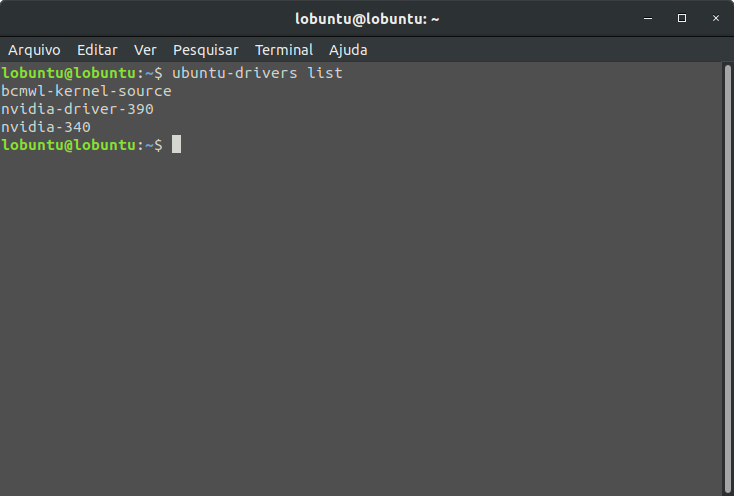Open the Arquivo menu

(34, 49)
